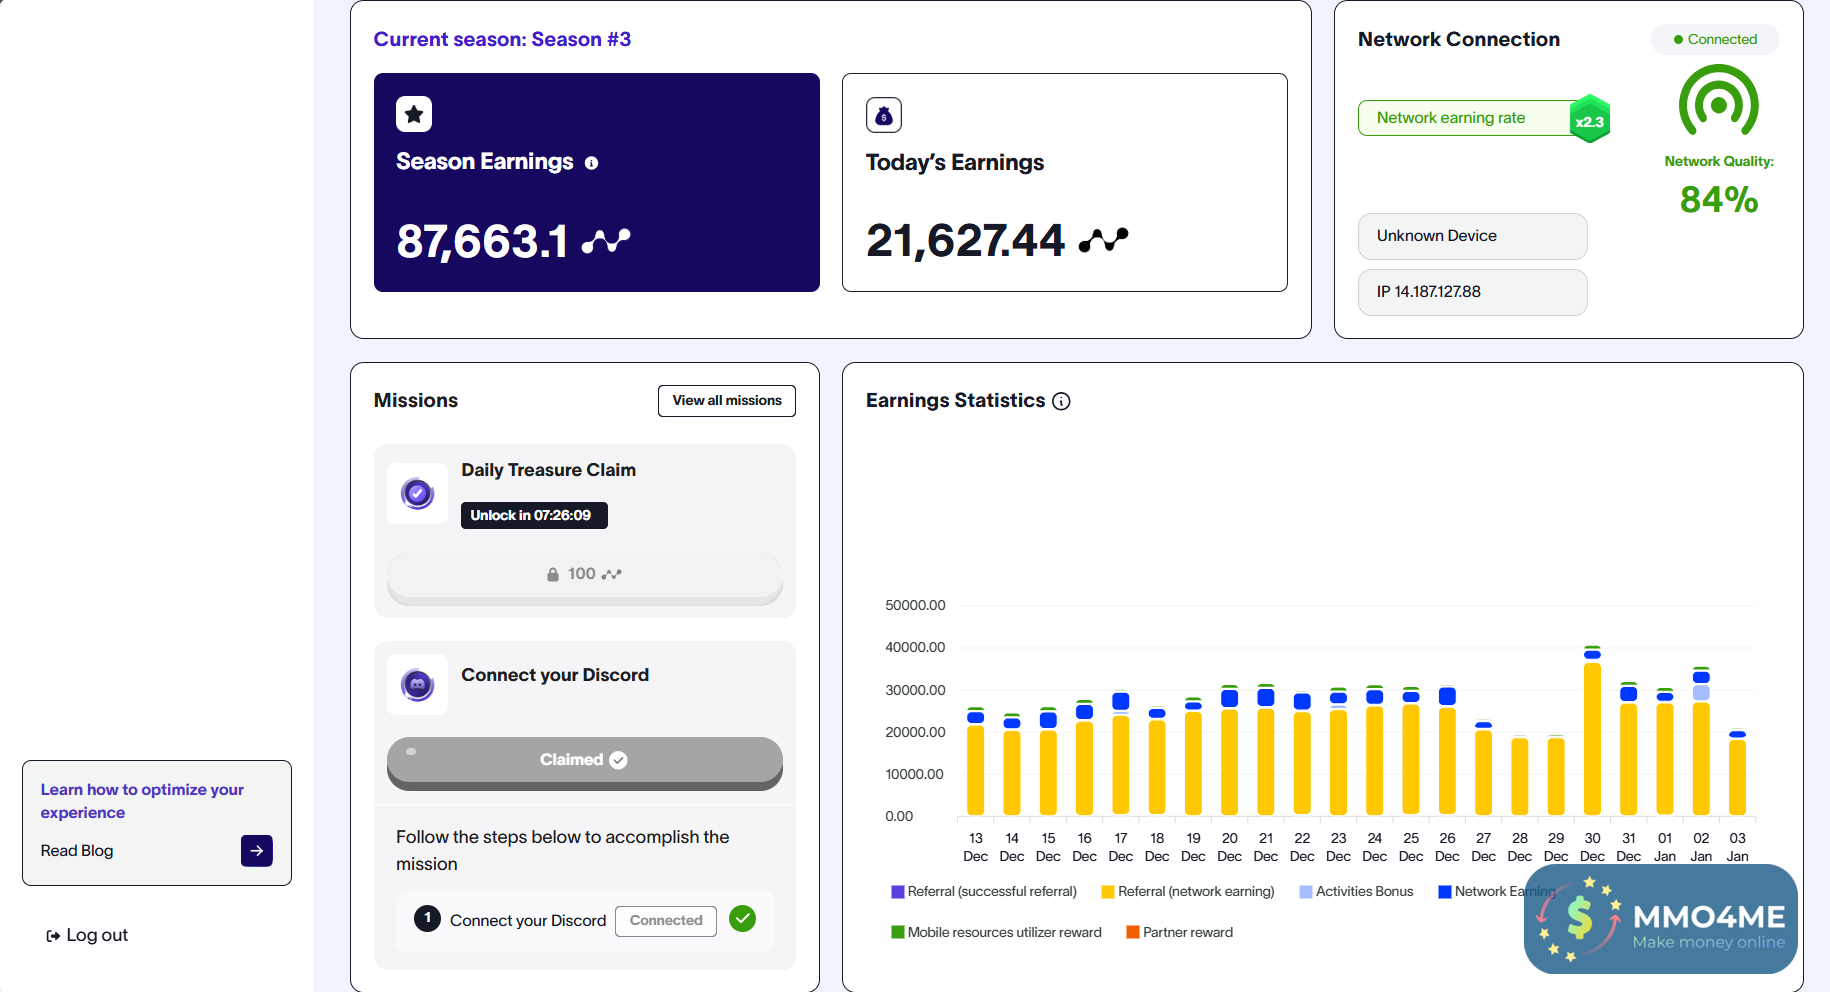Toggle Partner reward legend swatch
This screenshot has height=992, width=1830.
[1133, 933]
